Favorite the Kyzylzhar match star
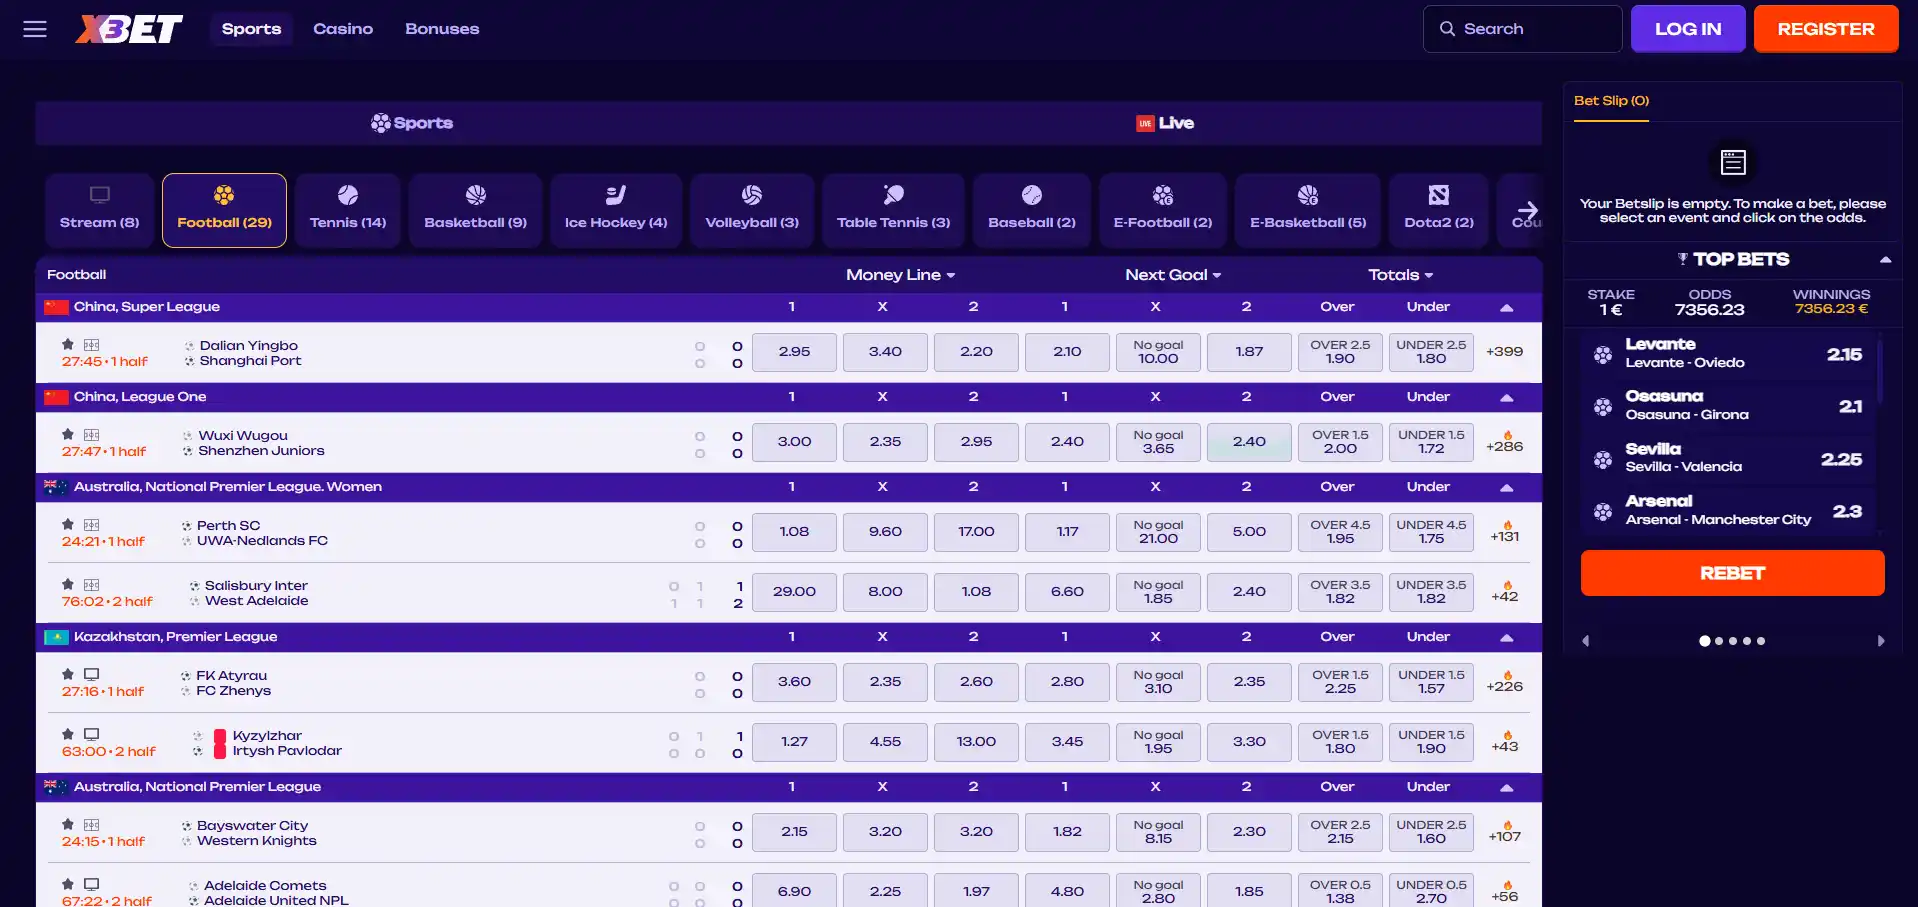The height and width of the screenshot is (907, 1918). coord(68,735)
